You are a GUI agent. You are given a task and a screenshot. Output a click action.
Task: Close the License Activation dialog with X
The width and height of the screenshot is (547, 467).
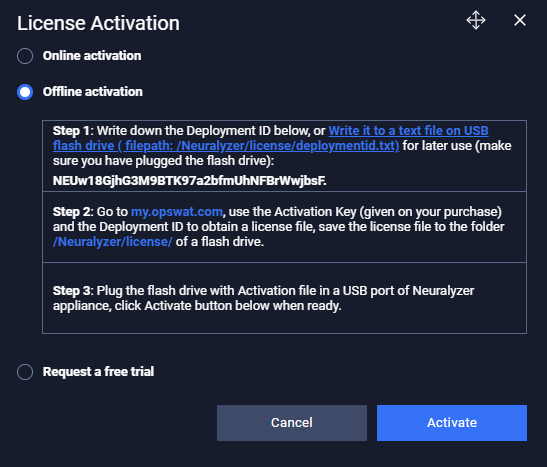(520, 20)
